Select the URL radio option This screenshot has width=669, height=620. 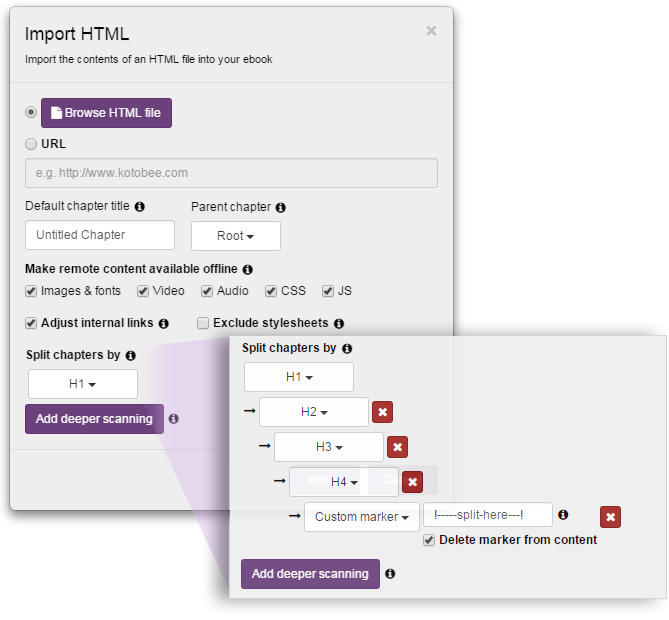[31, 144]
